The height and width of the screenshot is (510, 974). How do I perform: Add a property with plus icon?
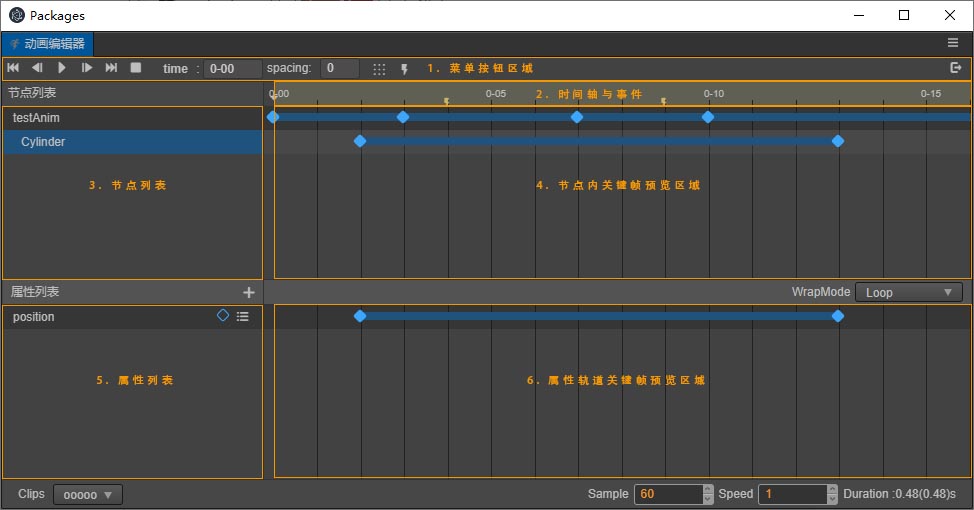(x=248, y=292)
